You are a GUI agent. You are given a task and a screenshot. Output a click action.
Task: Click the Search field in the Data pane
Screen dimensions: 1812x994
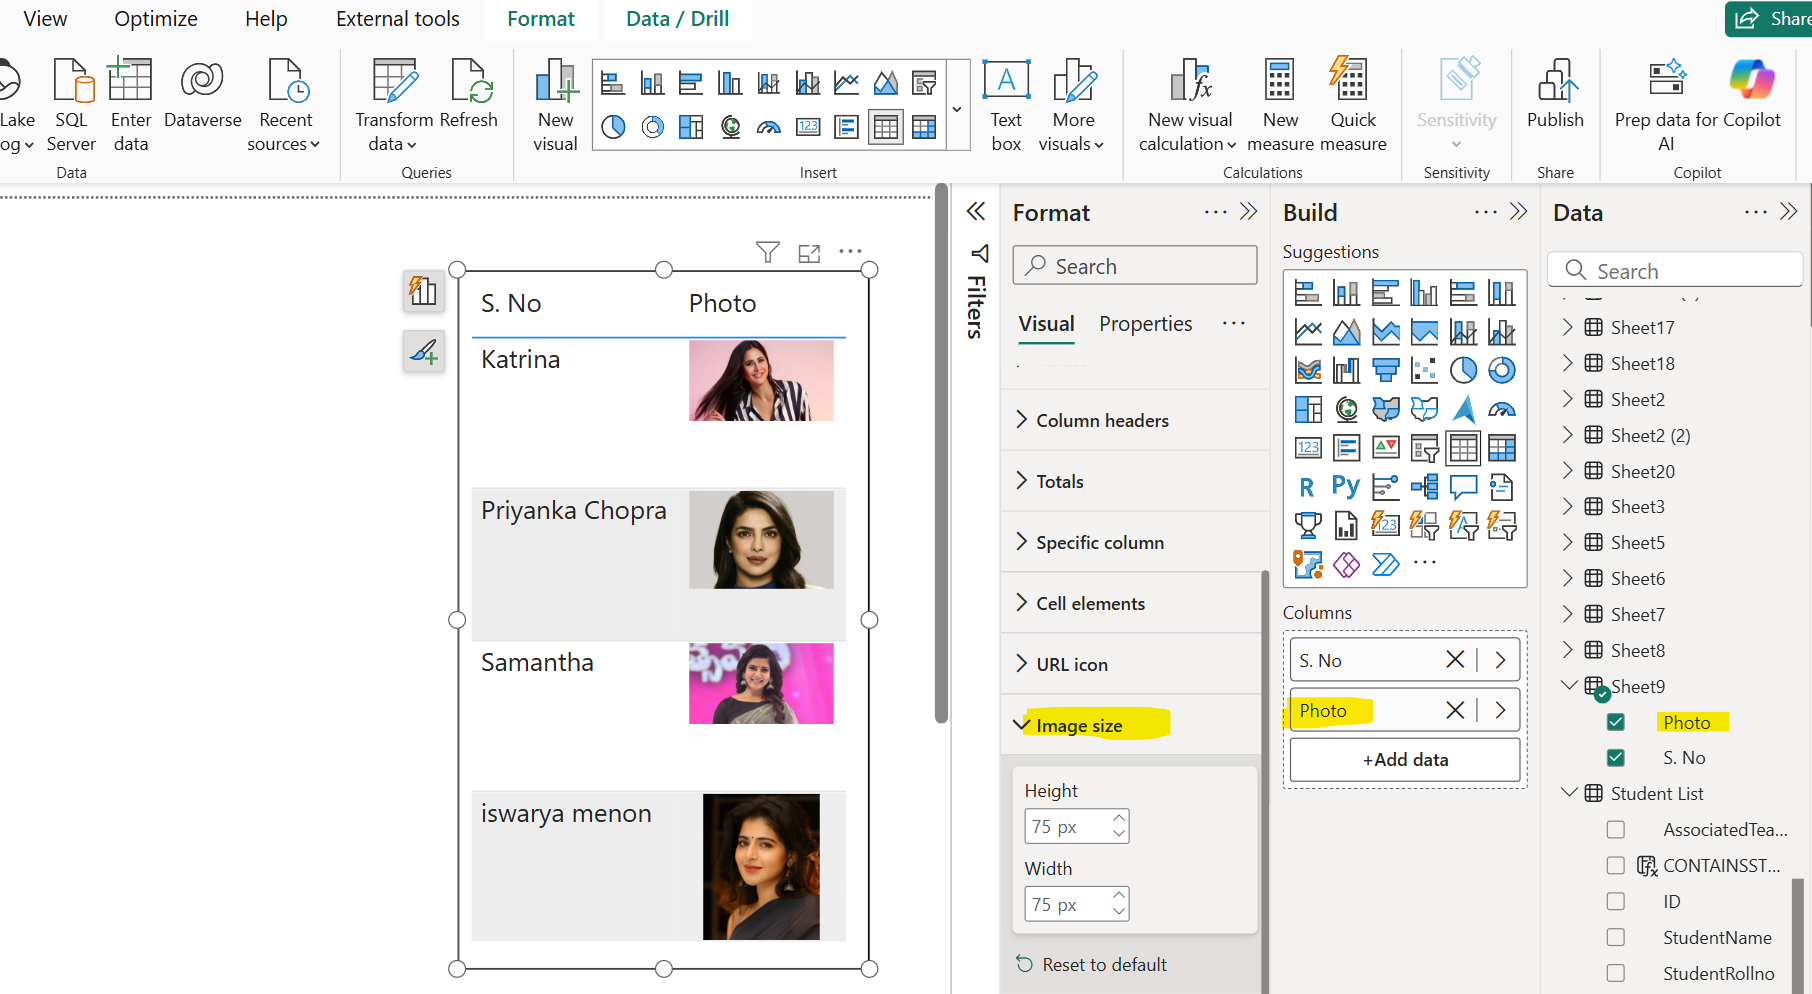(1675, 270)
